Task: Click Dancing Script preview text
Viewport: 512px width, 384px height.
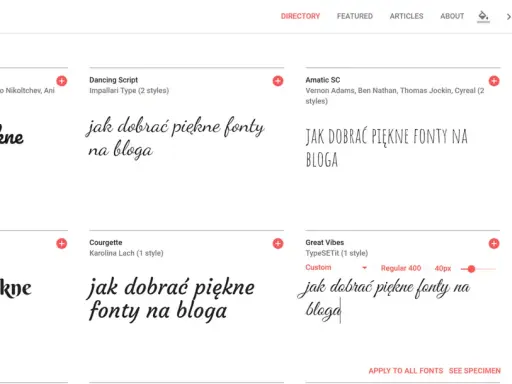Action: tap(175, 137)
